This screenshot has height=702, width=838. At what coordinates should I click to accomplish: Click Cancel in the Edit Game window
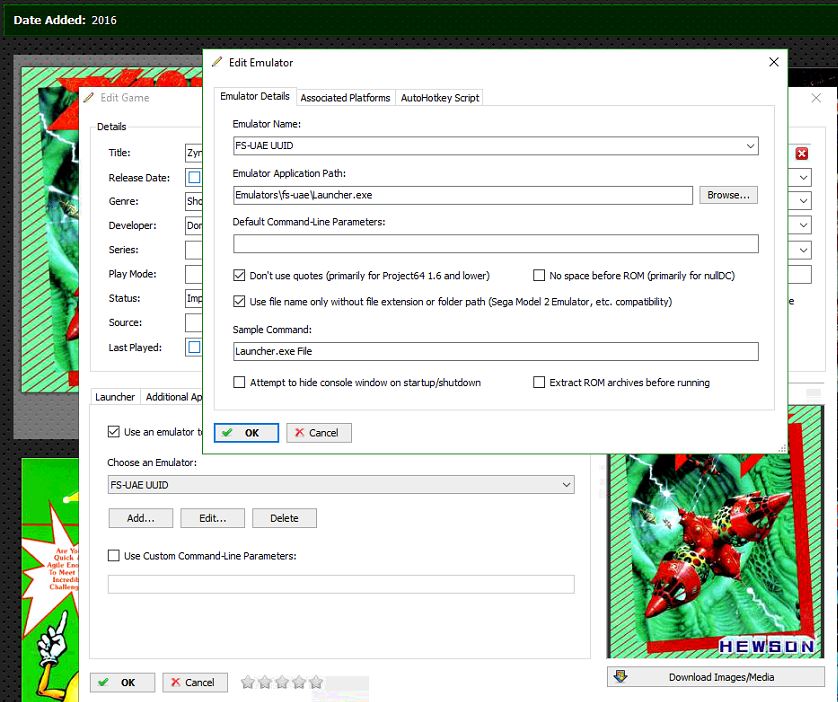point(195,682)
